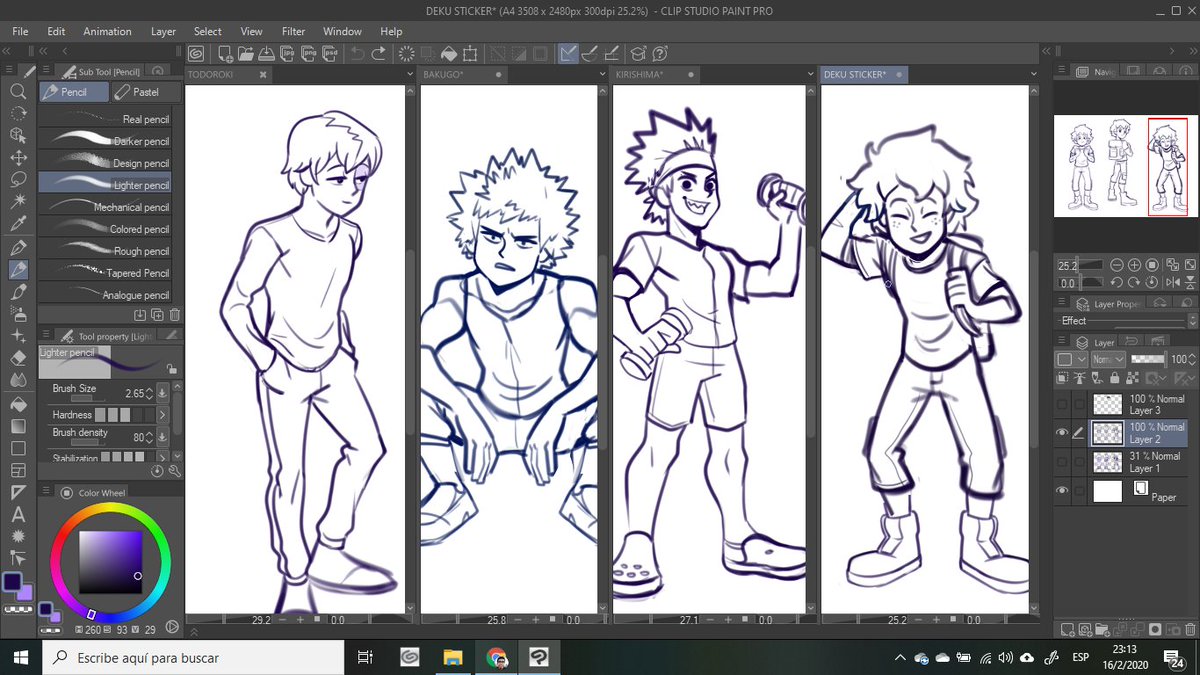Select the Frame border tool
1200x675 pixels.
point(17,470)
